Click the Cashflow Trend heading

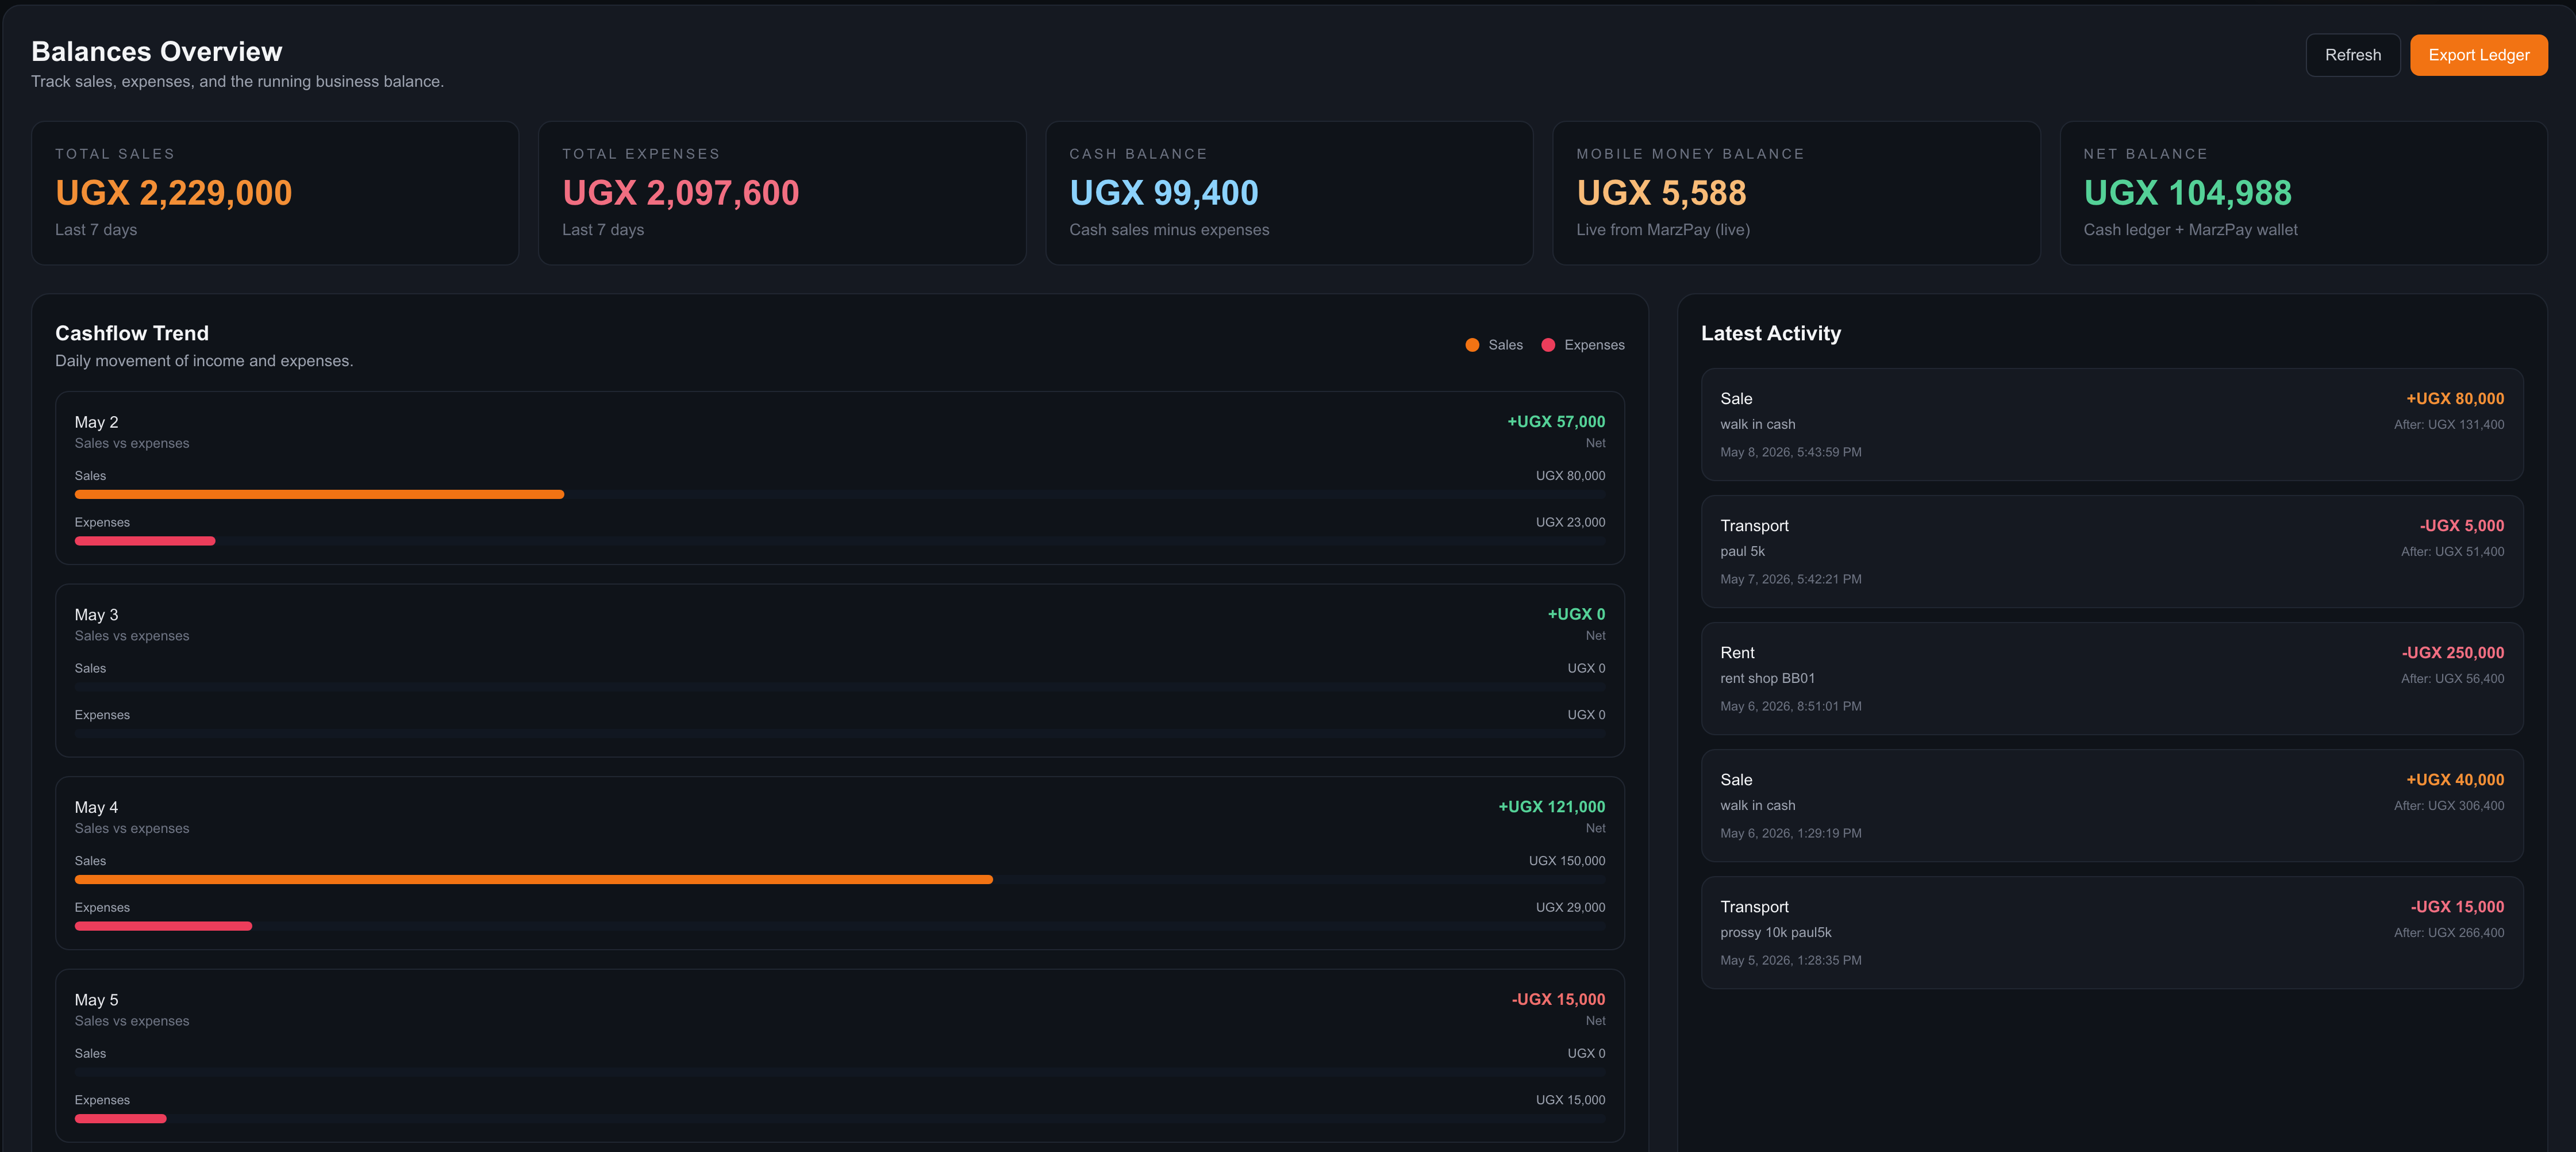click(x=132, y=333)
